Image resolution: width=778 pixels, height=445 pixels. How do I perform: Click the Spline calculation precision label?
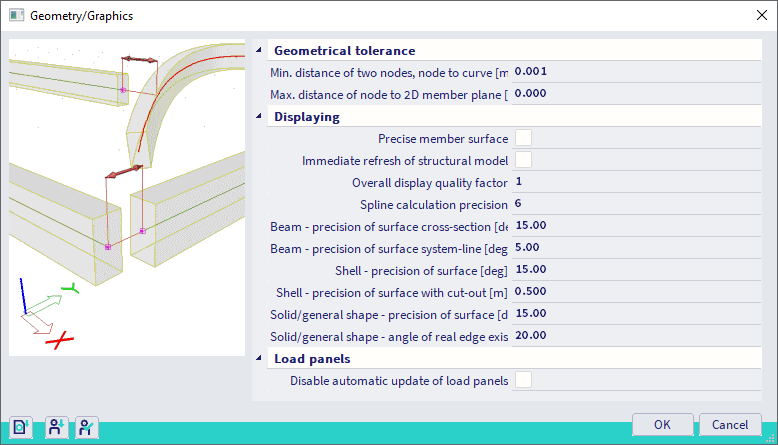pos(434,205)
